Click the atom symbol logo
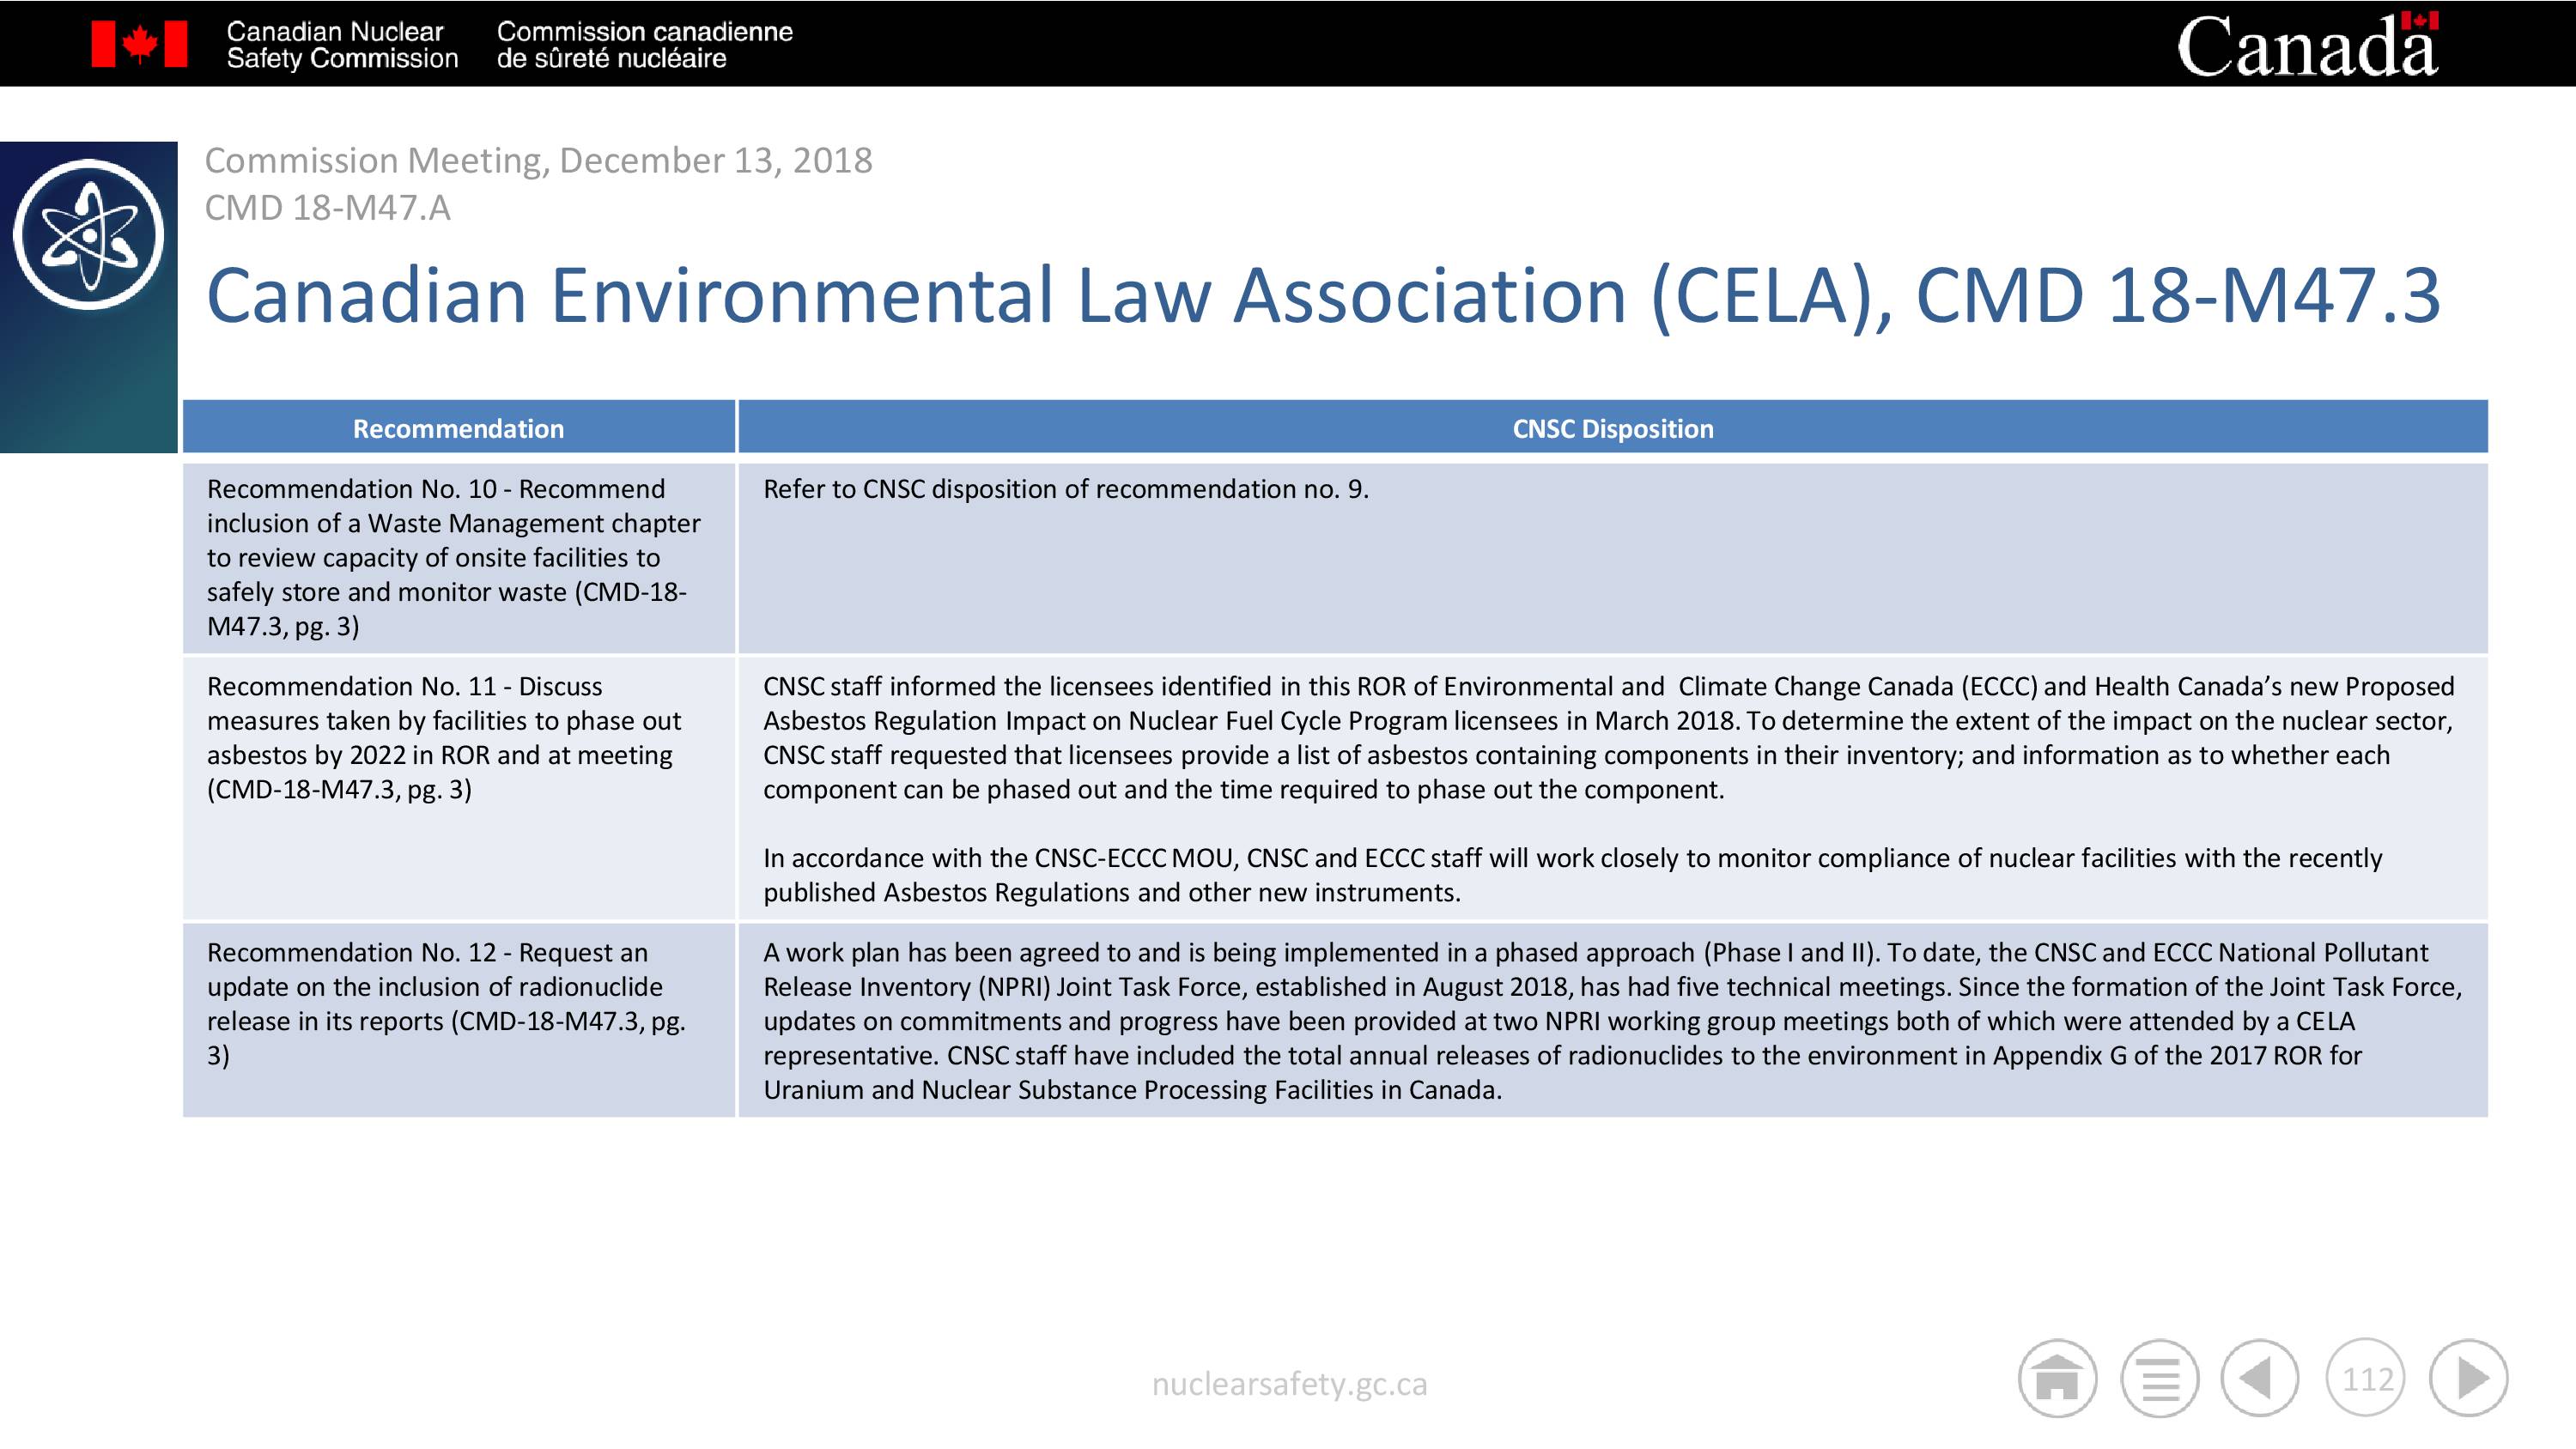2576x1449 pixels. click(x=89, y=234)
